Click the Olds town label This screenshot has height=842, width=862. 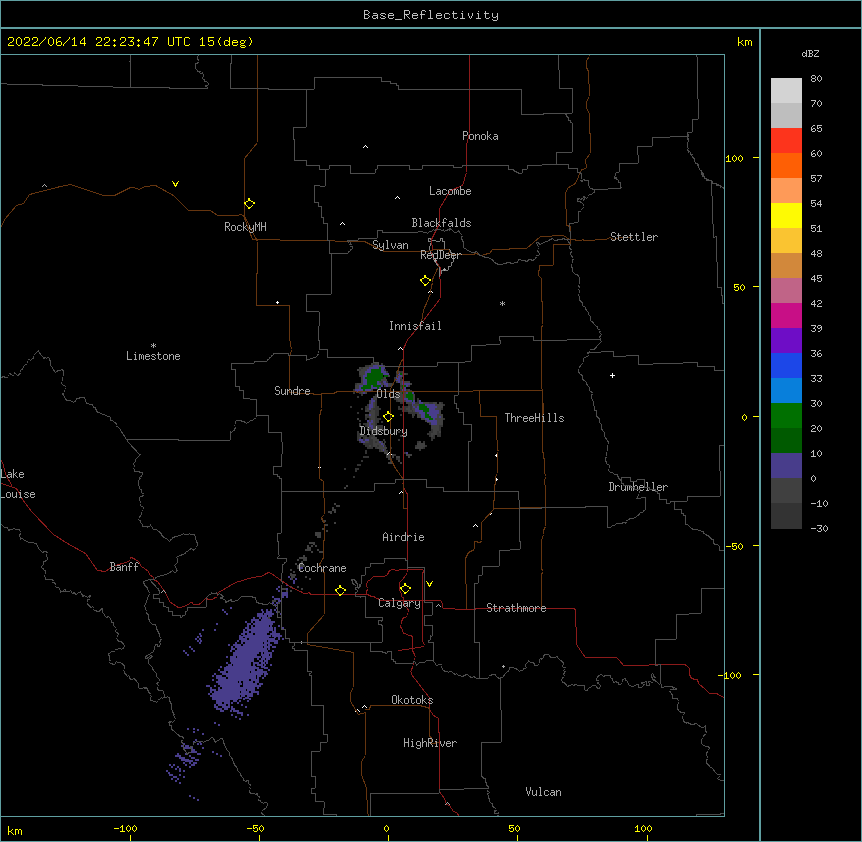pyautogui.click(x=388, y=394)
